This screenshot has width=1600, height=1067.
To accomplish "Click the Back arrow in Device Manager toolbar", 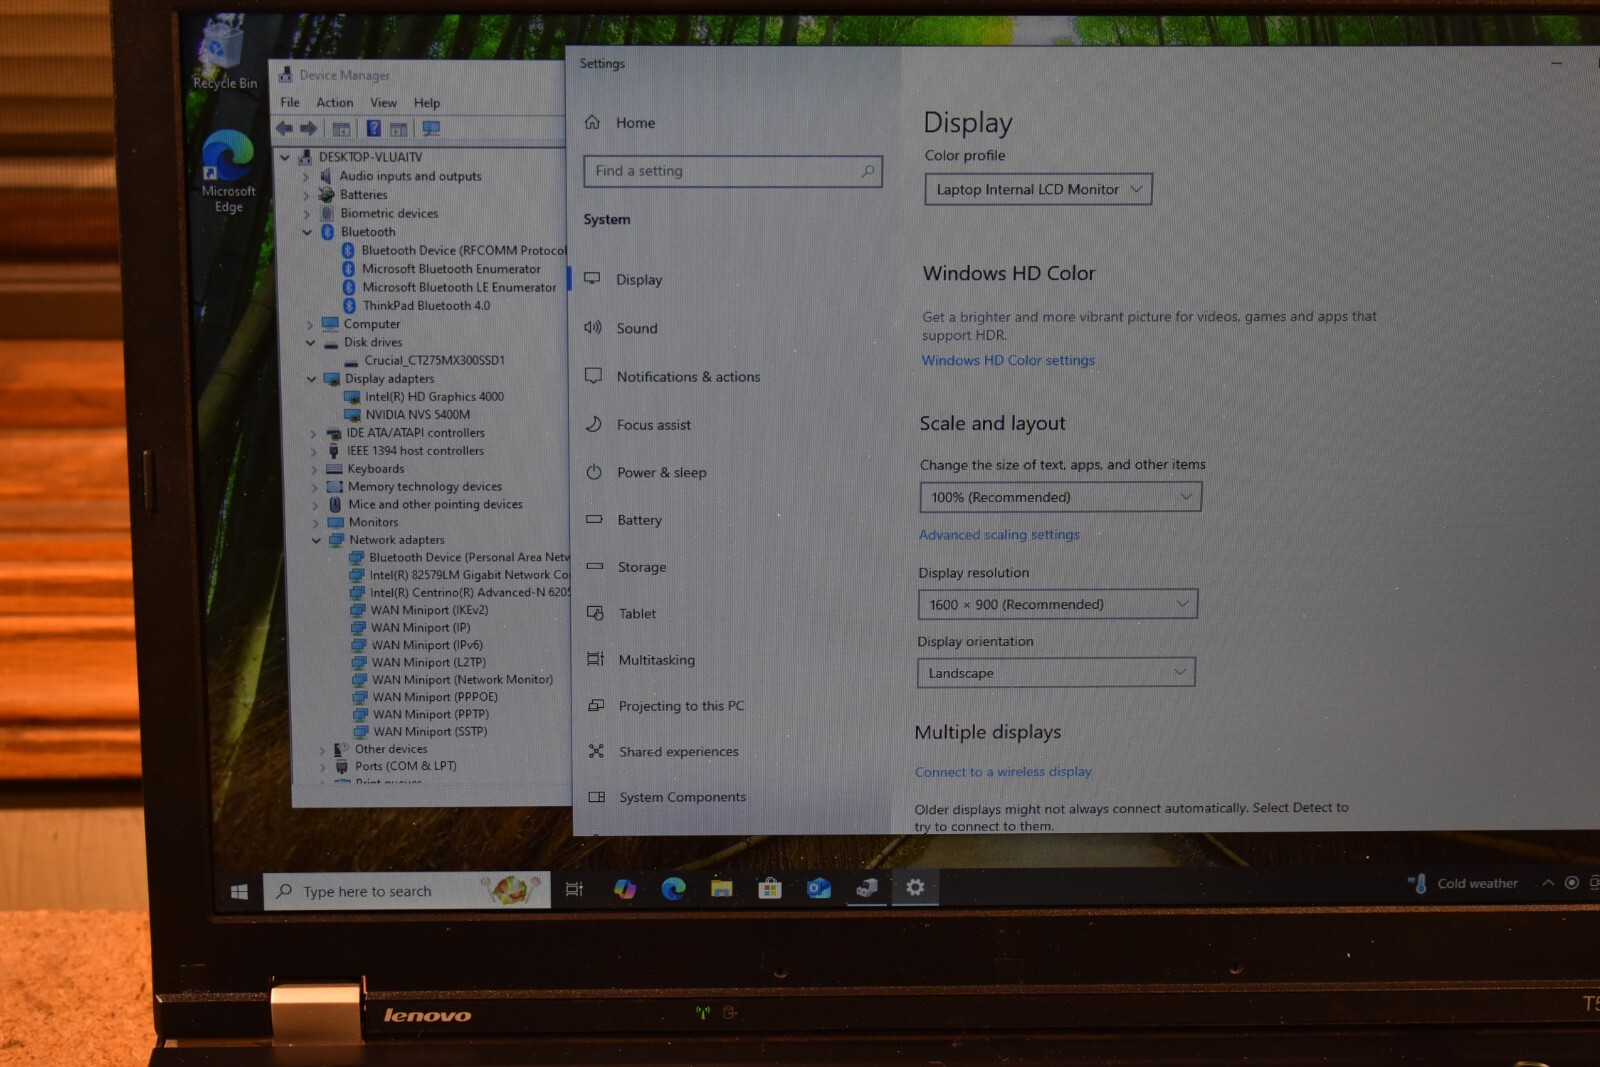I will pos(284,128).
